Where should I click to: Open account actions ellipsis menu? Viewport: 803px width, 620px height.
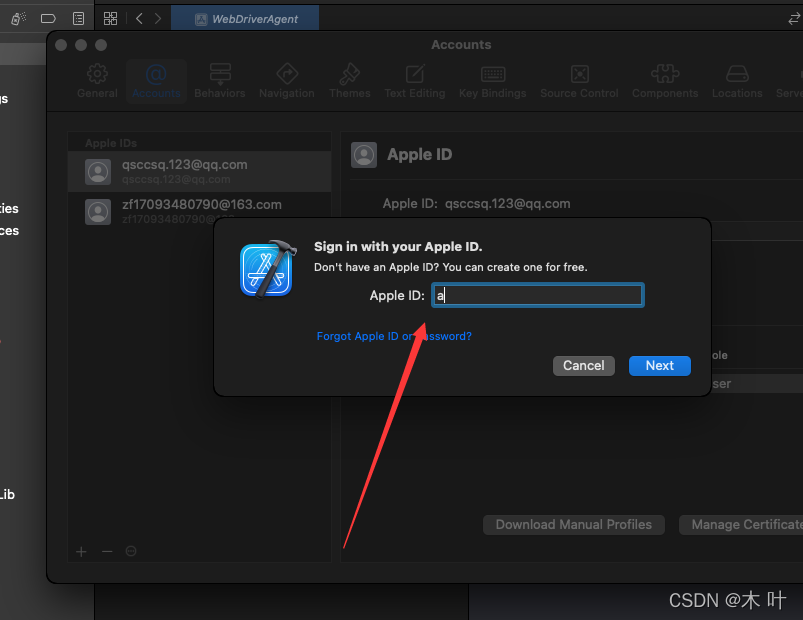pos(131,551)
